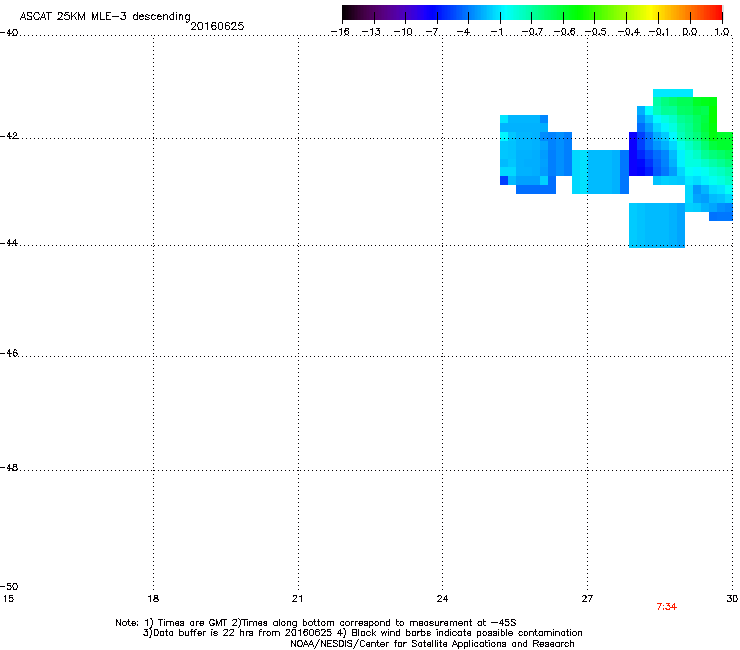This screenshot has width=740, height=650.
Task: Click the red 7:34 timestamp
Action: click(x=666, y=607)
